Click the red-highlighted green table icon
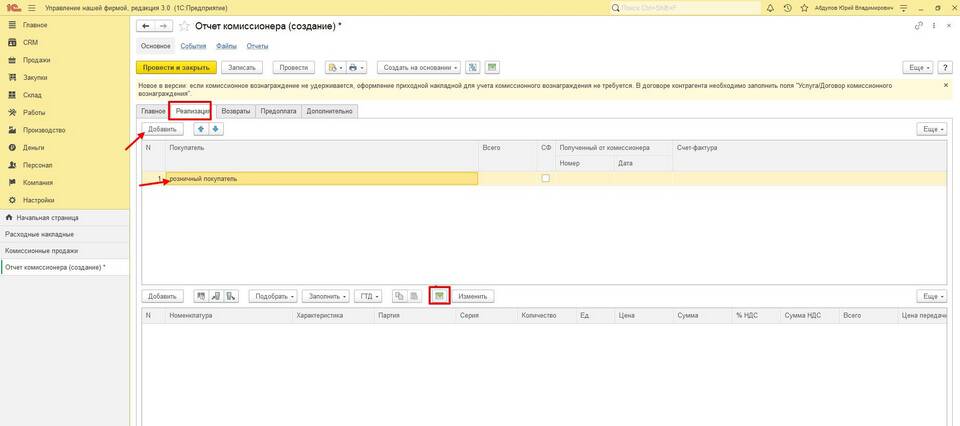Screen dimensions: 960x426 click(x=439, y=296)
